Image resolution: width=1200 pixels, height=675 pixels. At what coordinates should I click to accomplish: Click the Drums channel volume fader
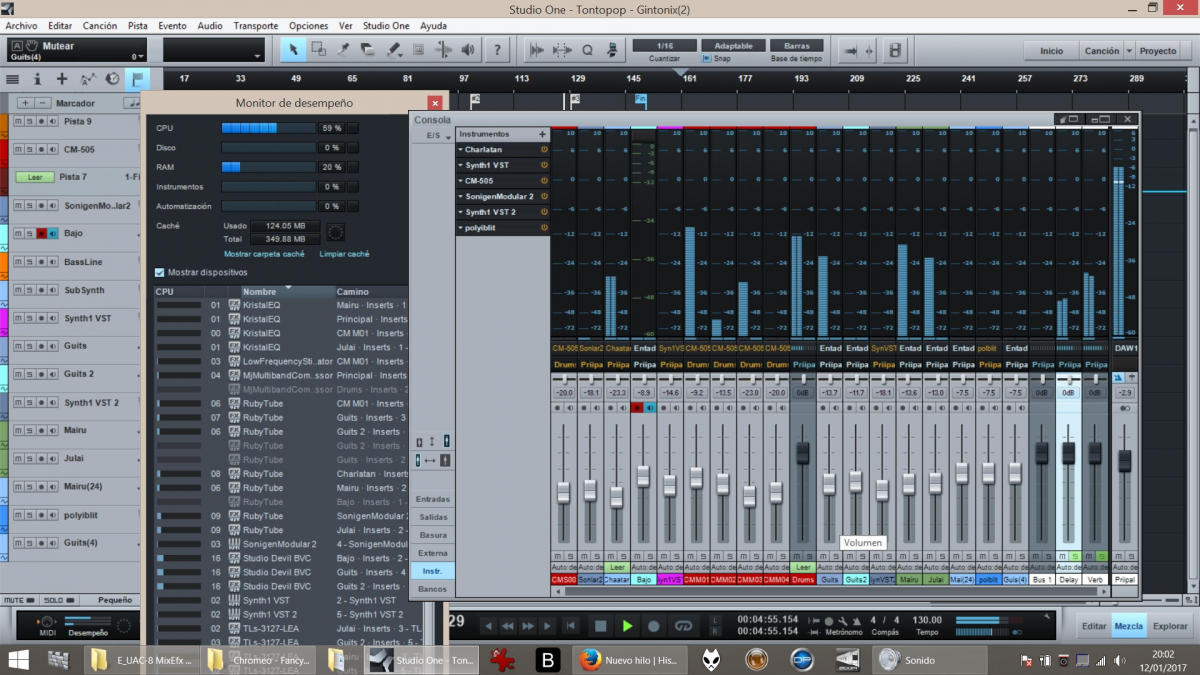tap(802, 453)
